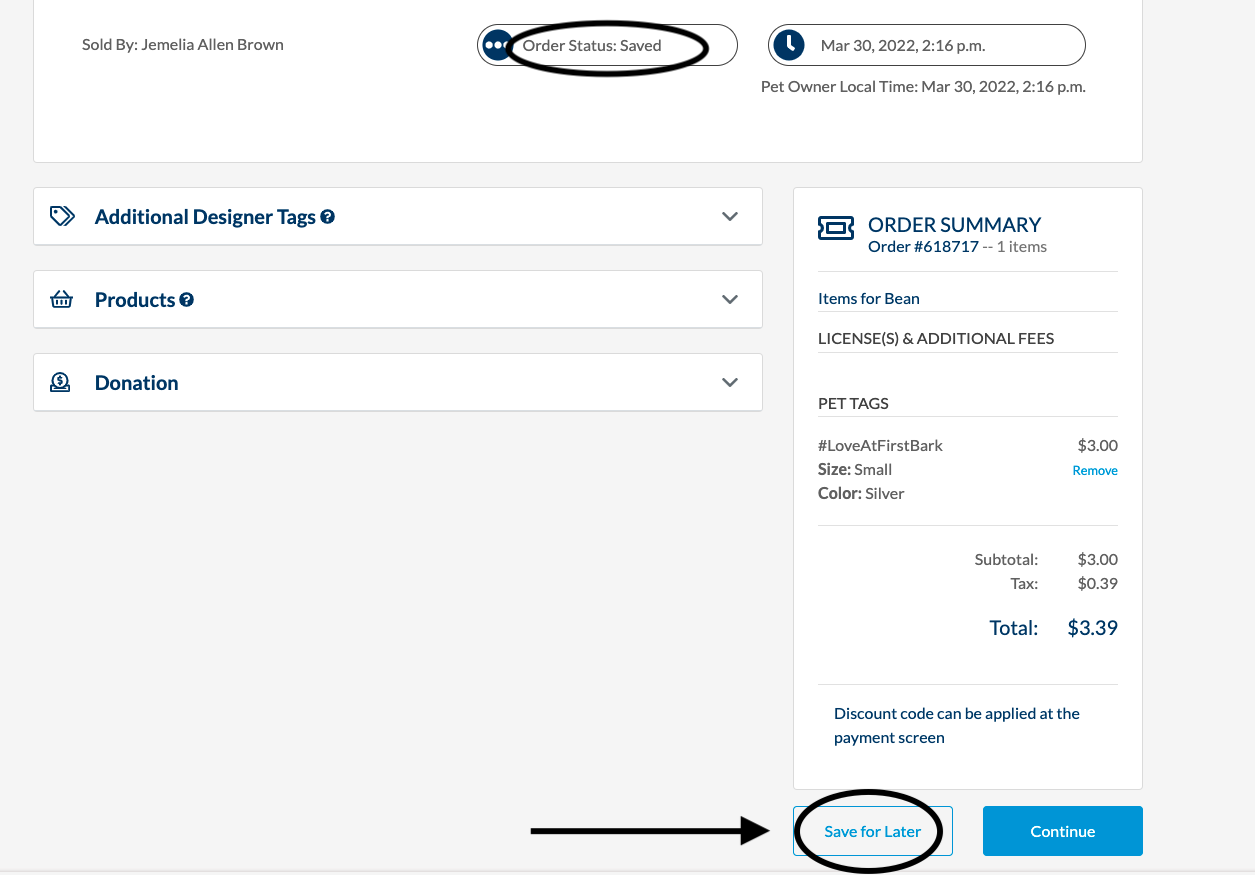Click Sold By: Jemelia Allen Brown text
The width and height of the screenshot is (1255, 875).
[183, 44]
